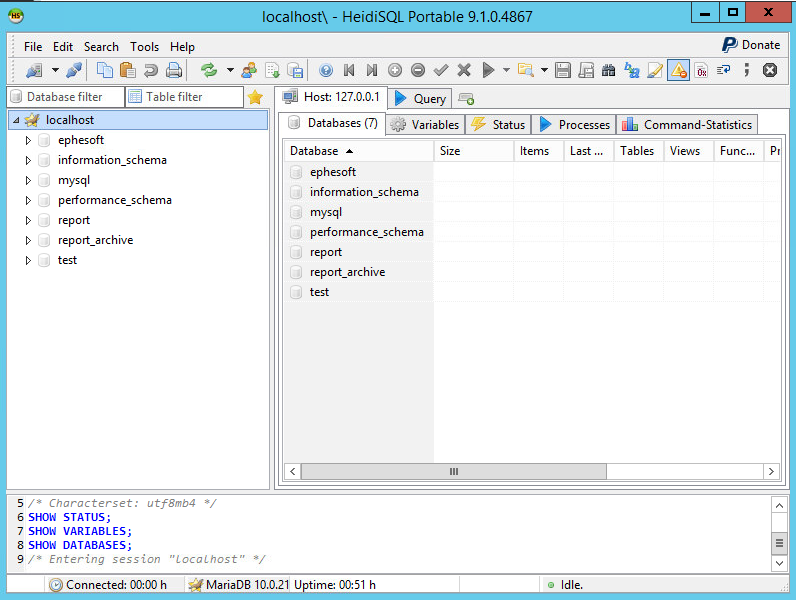The width and height of the screenshot is (796, 600).
Task: Click the Cancel editing X icon
Action: pos(463,70)
